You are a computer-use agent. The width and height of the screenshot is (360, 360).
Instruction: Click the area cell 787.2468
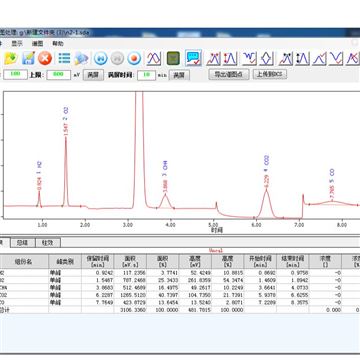130,280
